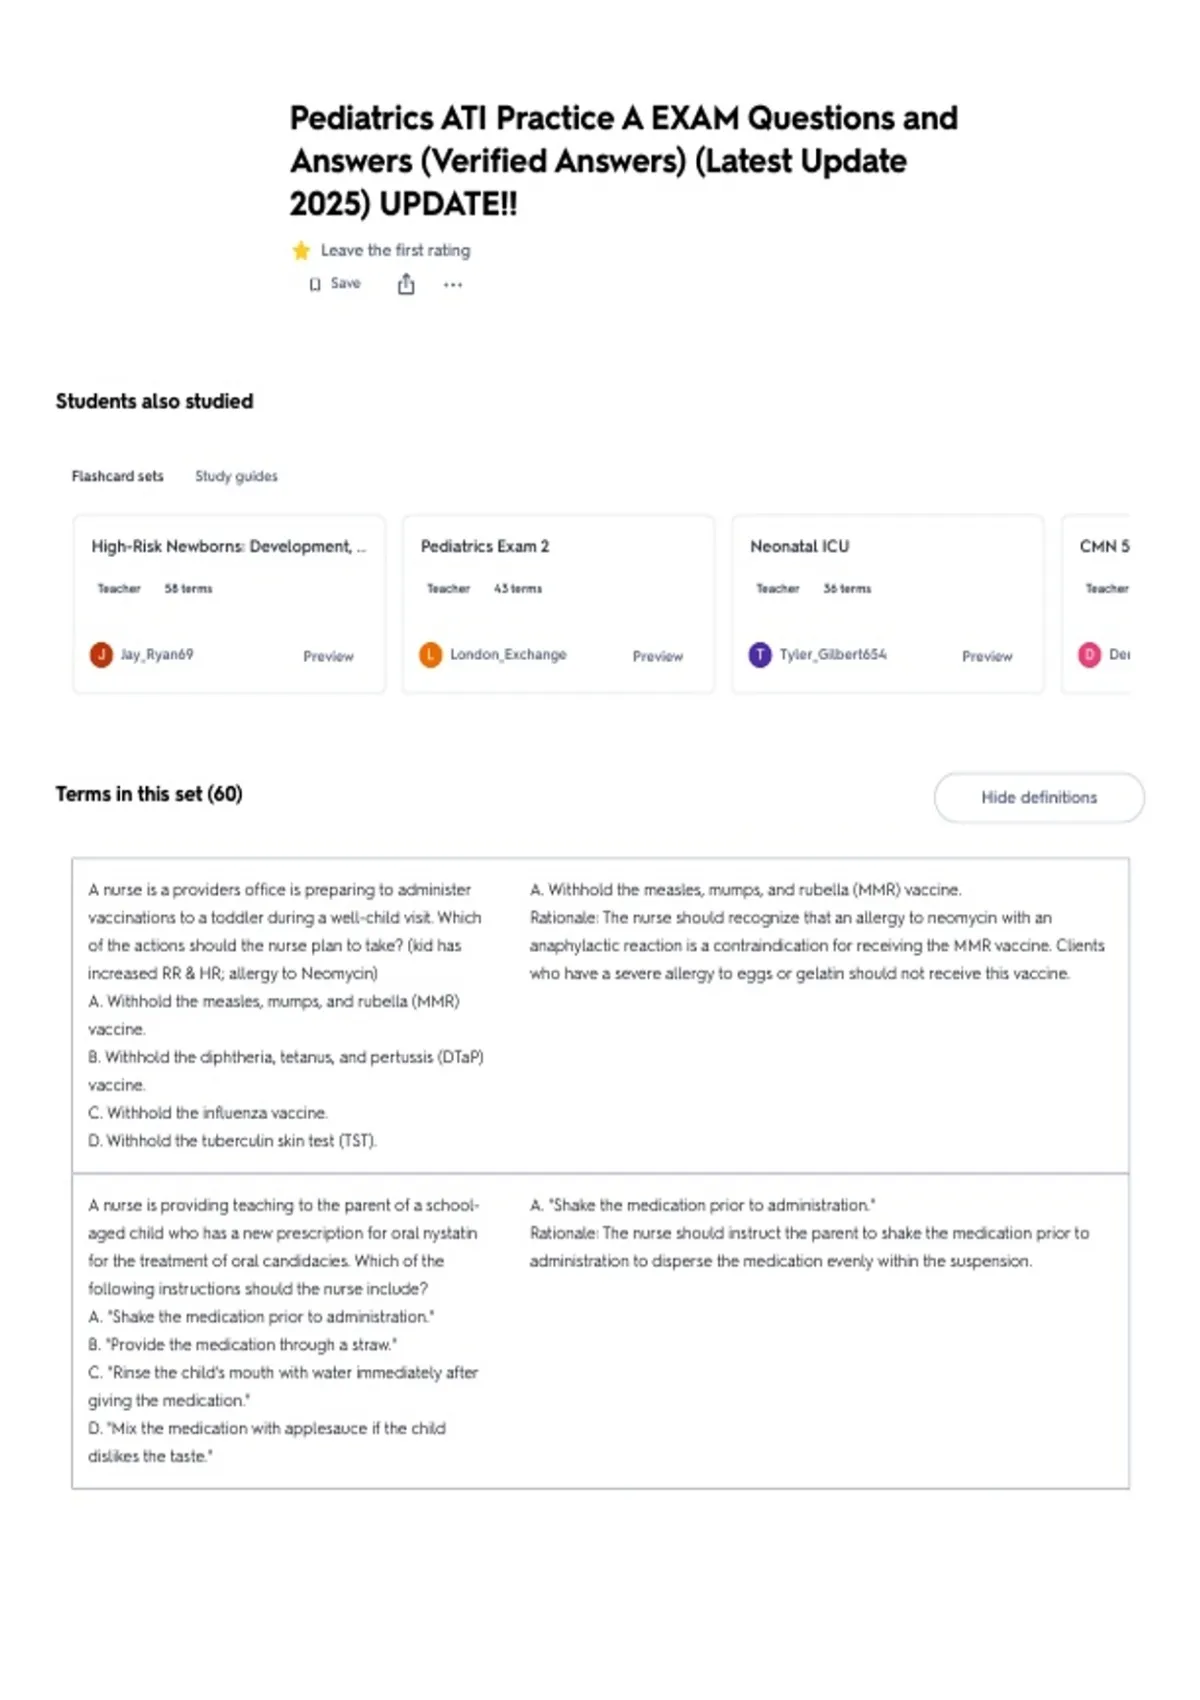Open the three-dot more options menu
The height and width of the screenshot is (1700, 1200).
pos(453,285)
